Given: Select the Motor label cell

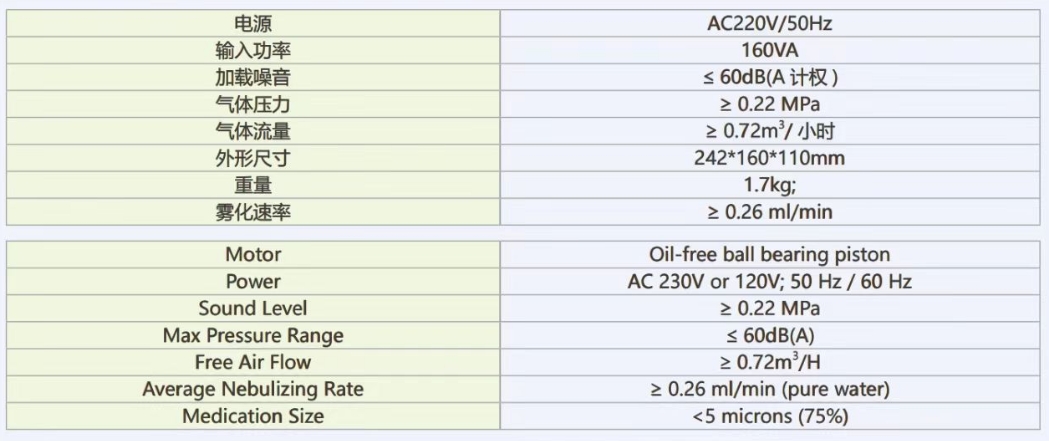Looking at the screenshot, I should coord(253,255).
